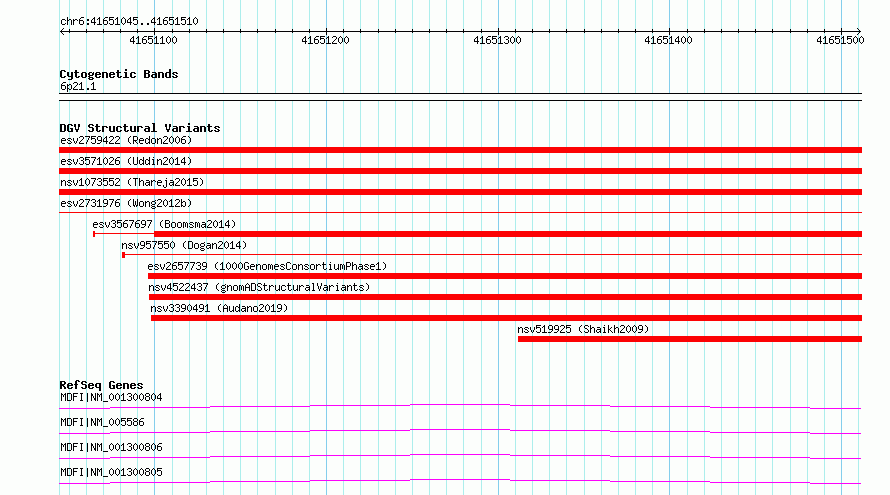Click the left arrow end of the ruler

coord(62,31)
